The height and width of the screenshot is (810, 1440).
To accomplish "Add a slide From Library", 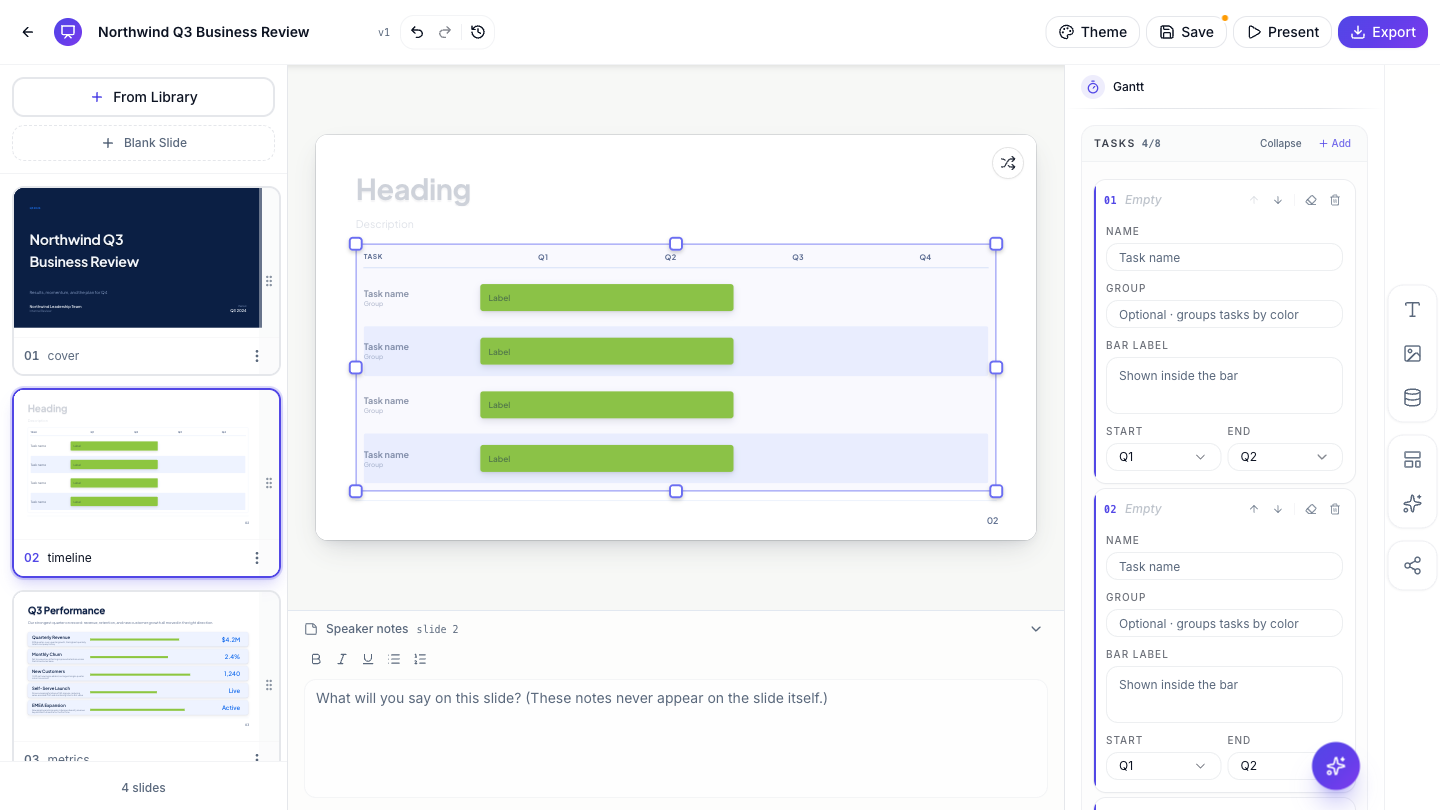I will click(143, 97).
